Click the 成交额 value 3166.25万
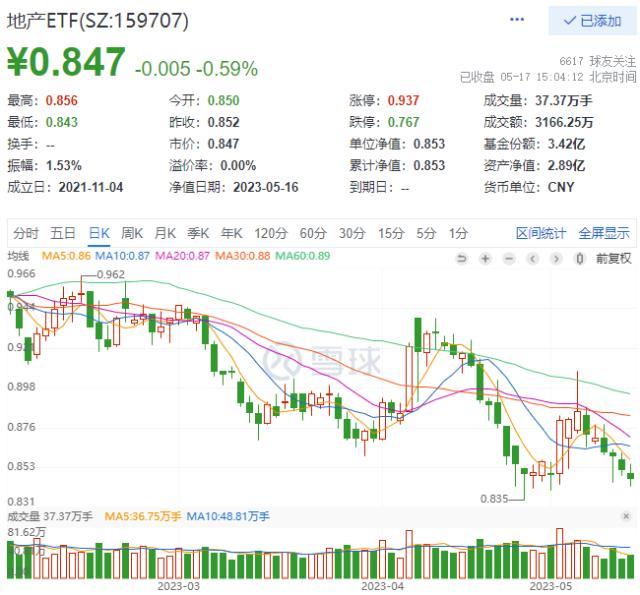Viewport: 640px width, 595px height. pos(564,122)
